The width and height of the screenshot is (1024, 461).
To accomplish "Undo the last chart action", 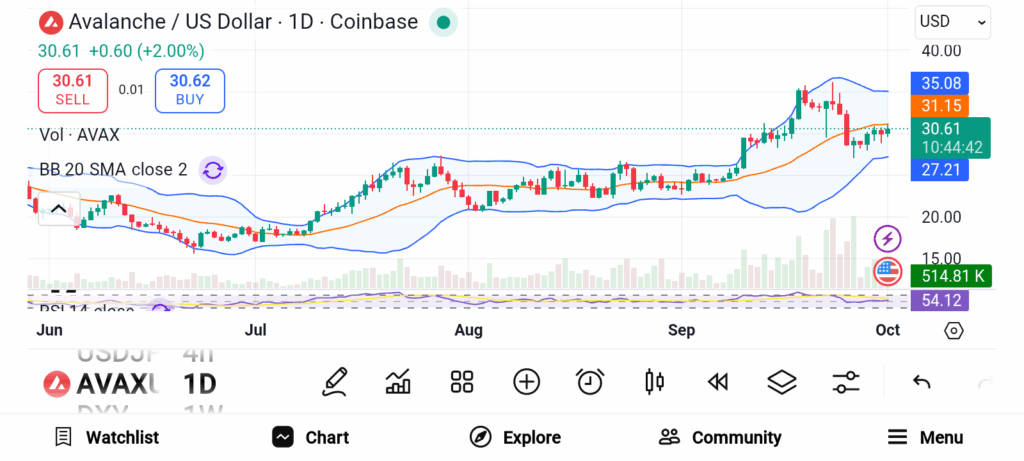I will click(x=922, y=382).
